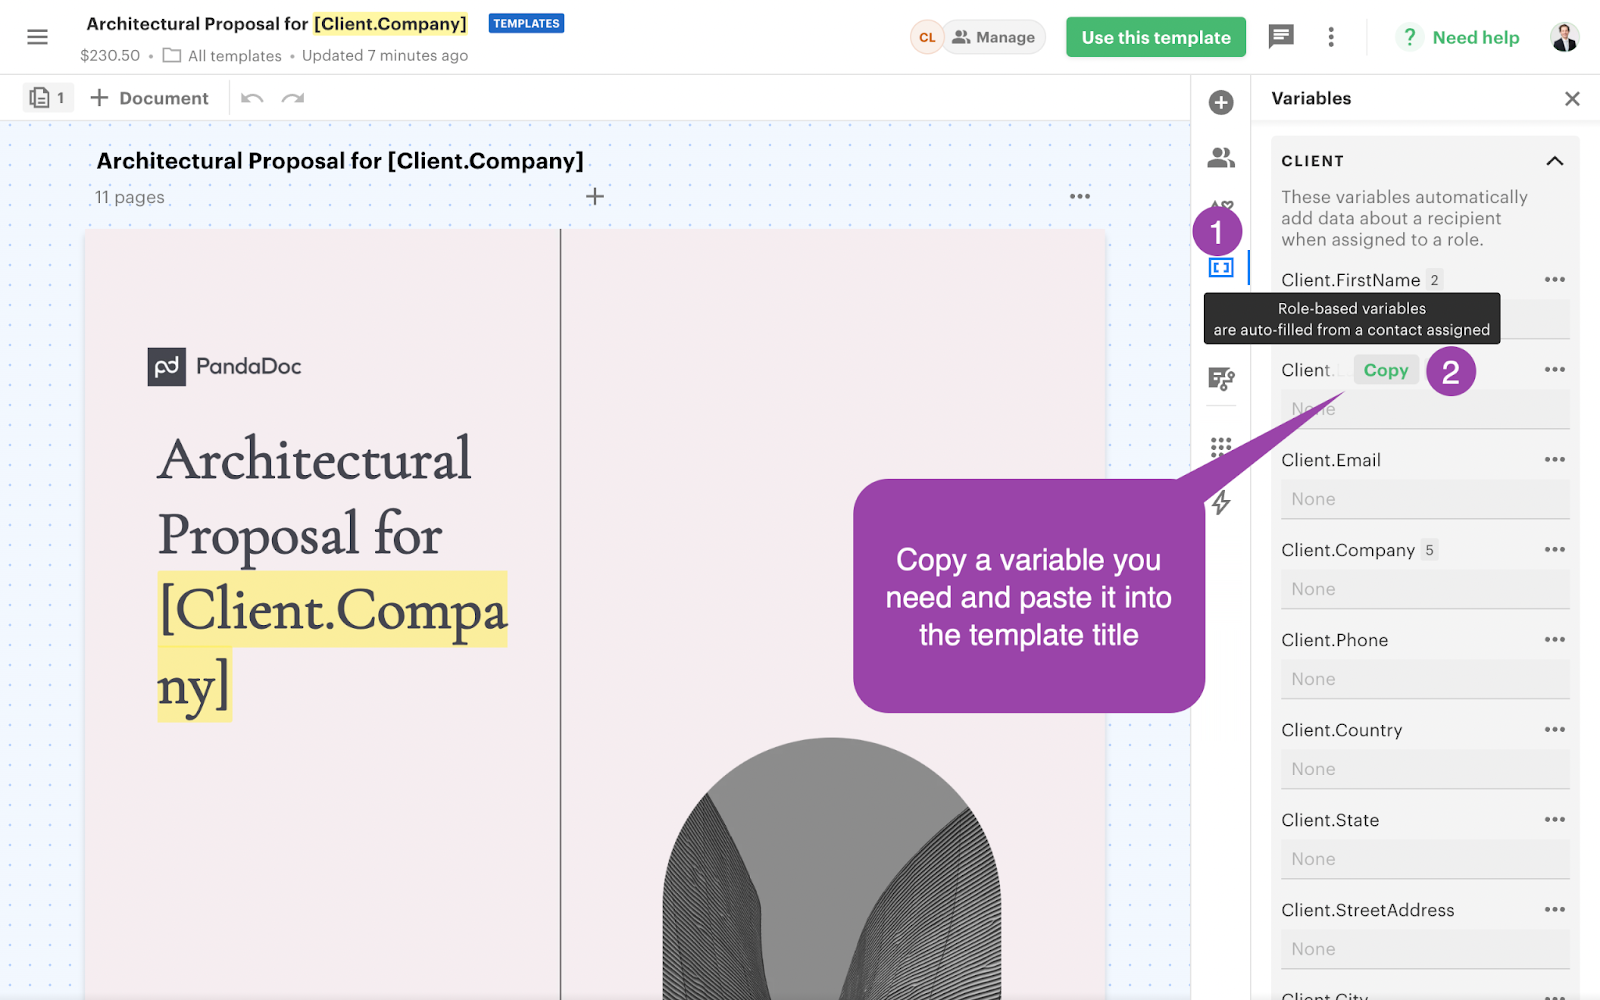
Task: Click the redo arrow icon
Action: [293, 98]
